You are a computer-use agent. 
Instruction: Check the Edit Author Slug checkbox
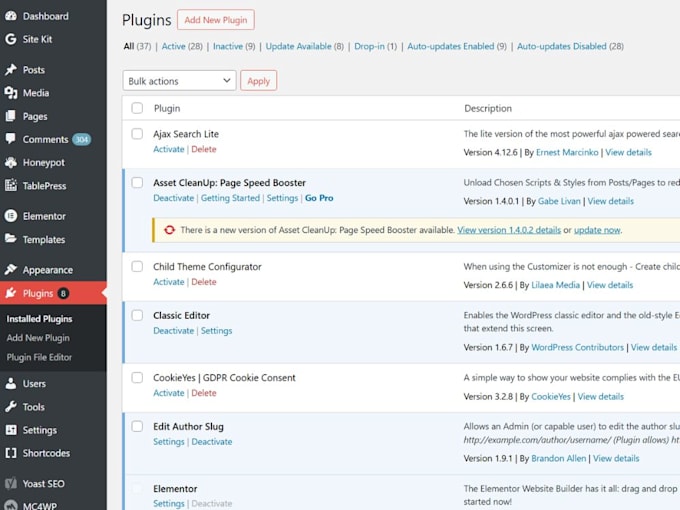coord(137,426)
